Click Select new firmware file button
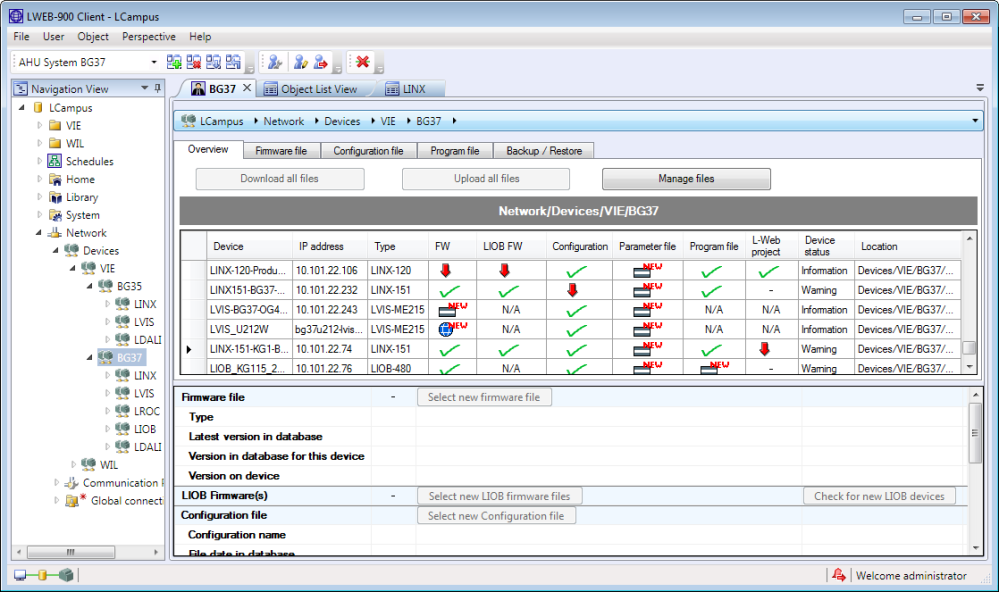1000x592 pixels. click(x=484, y=397)
